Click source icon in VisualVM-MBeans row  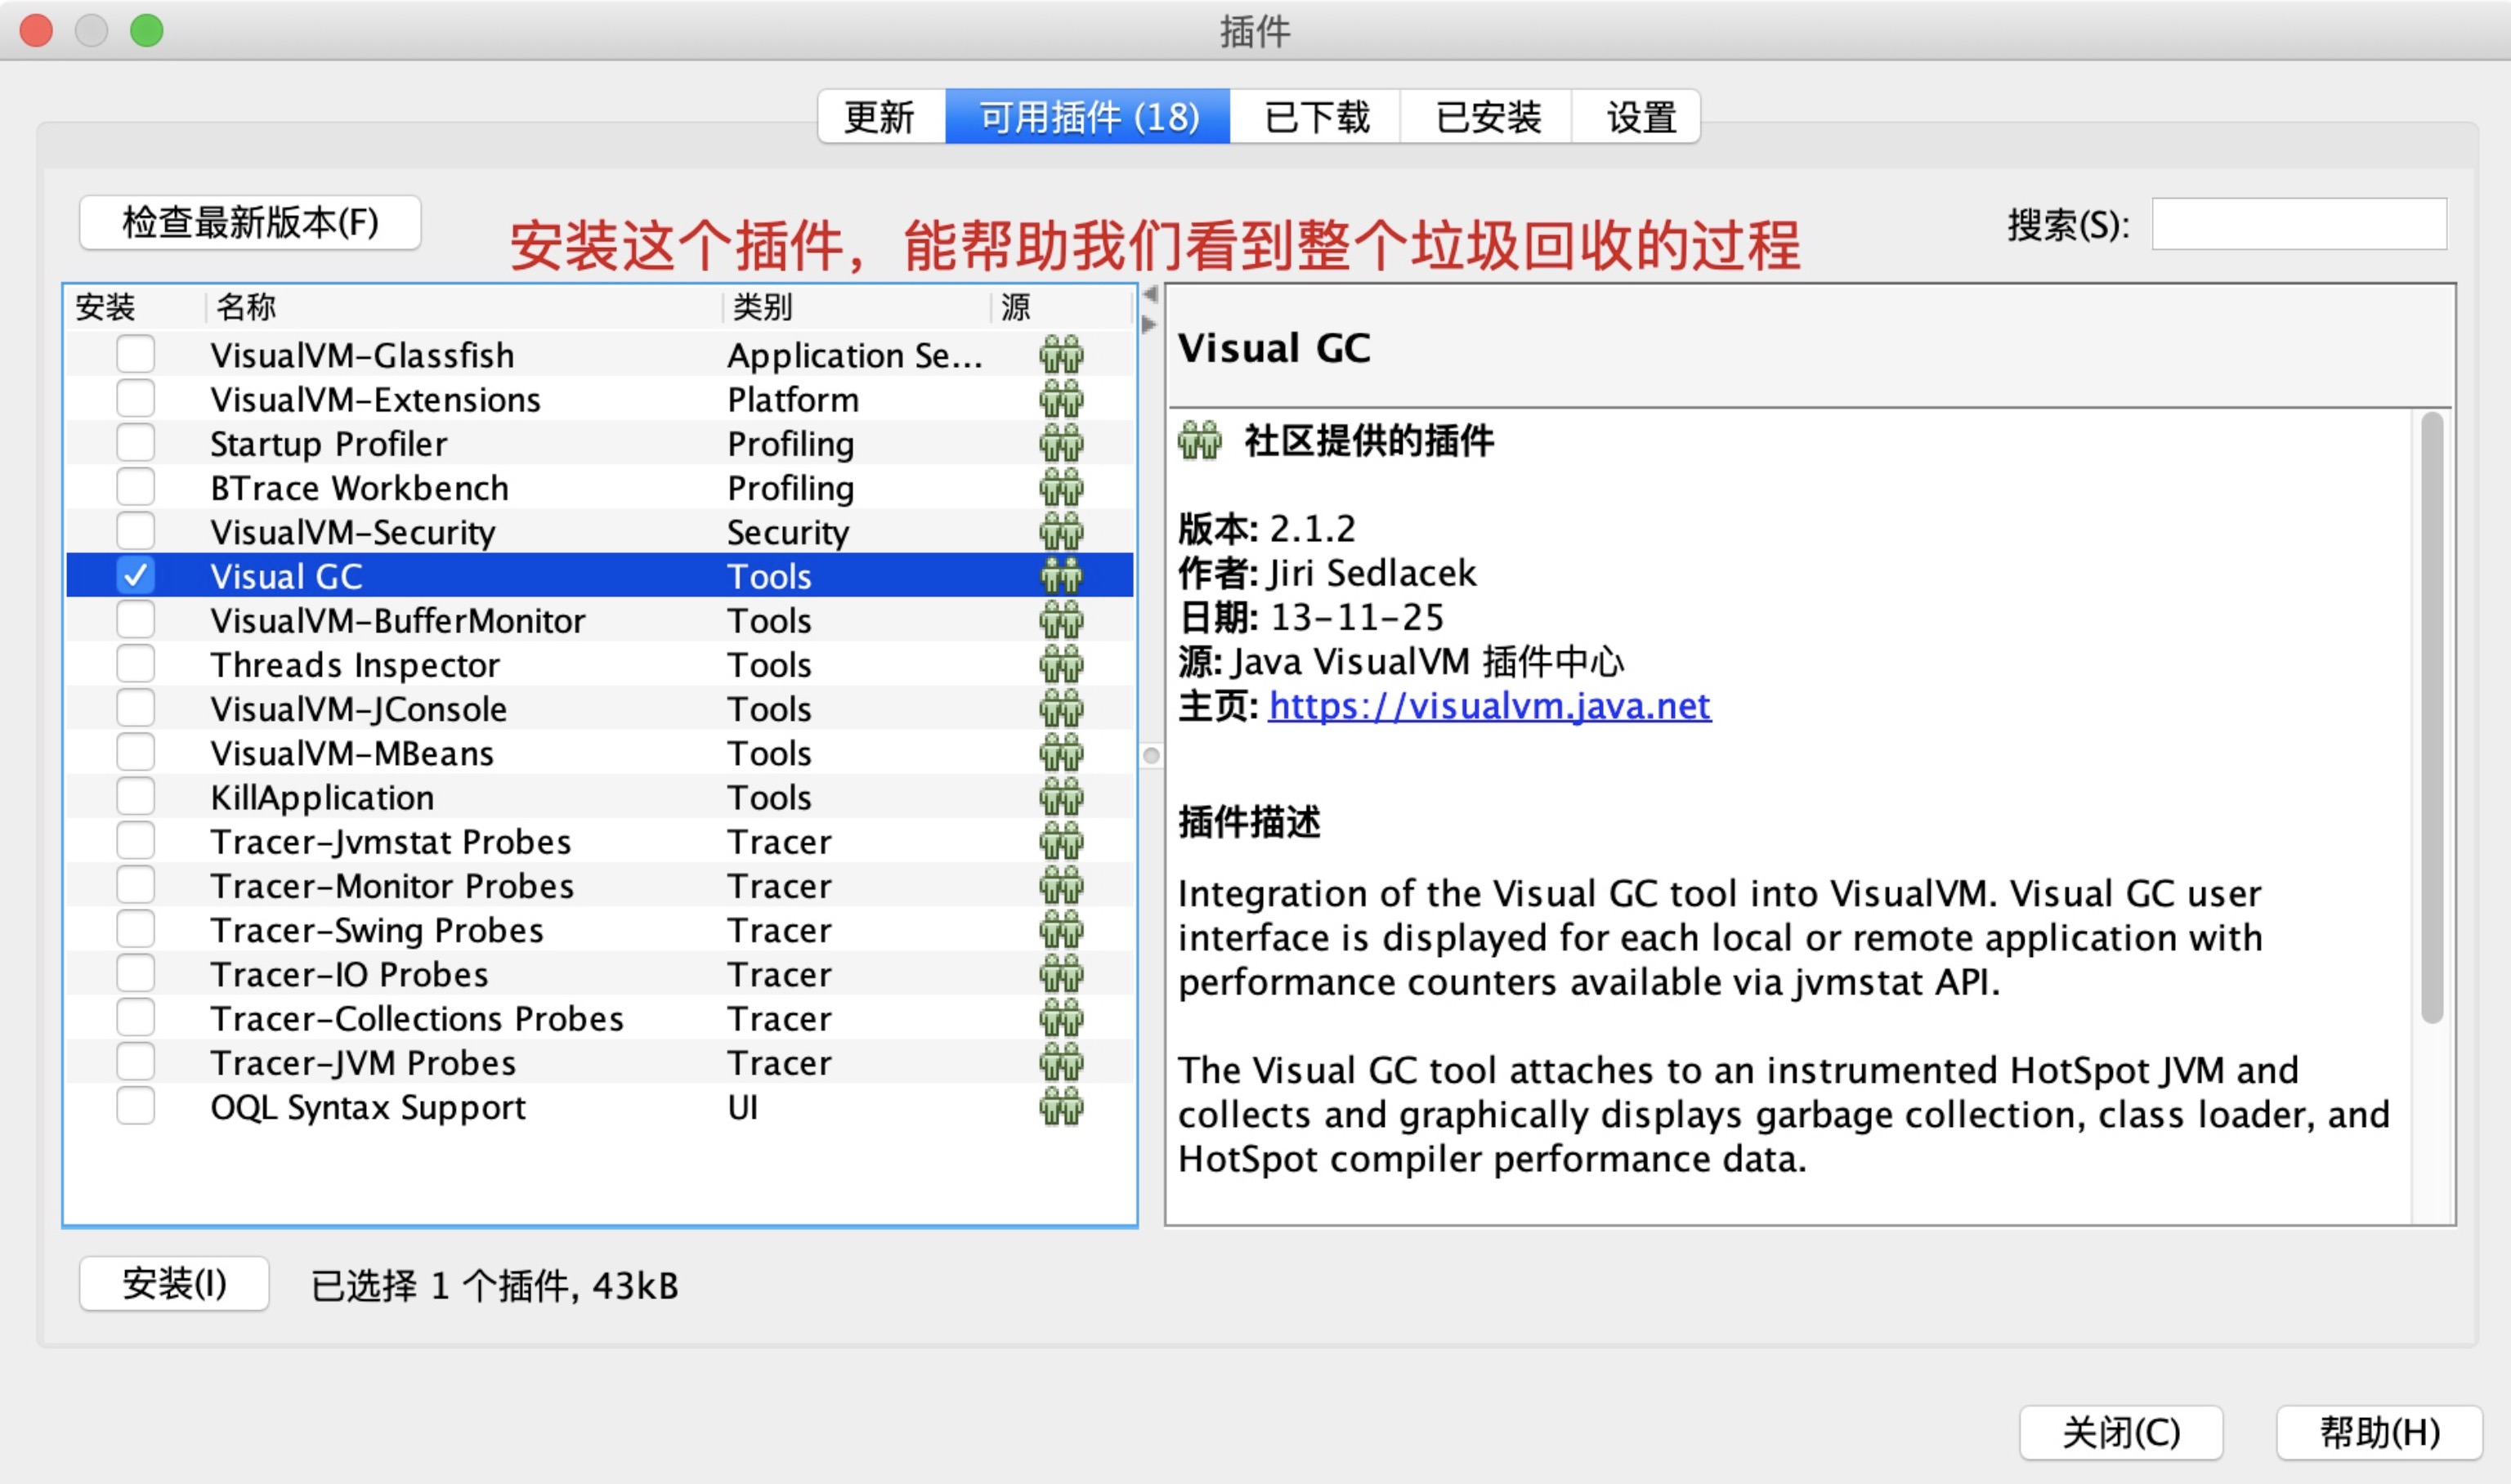tap(1061, 752)
